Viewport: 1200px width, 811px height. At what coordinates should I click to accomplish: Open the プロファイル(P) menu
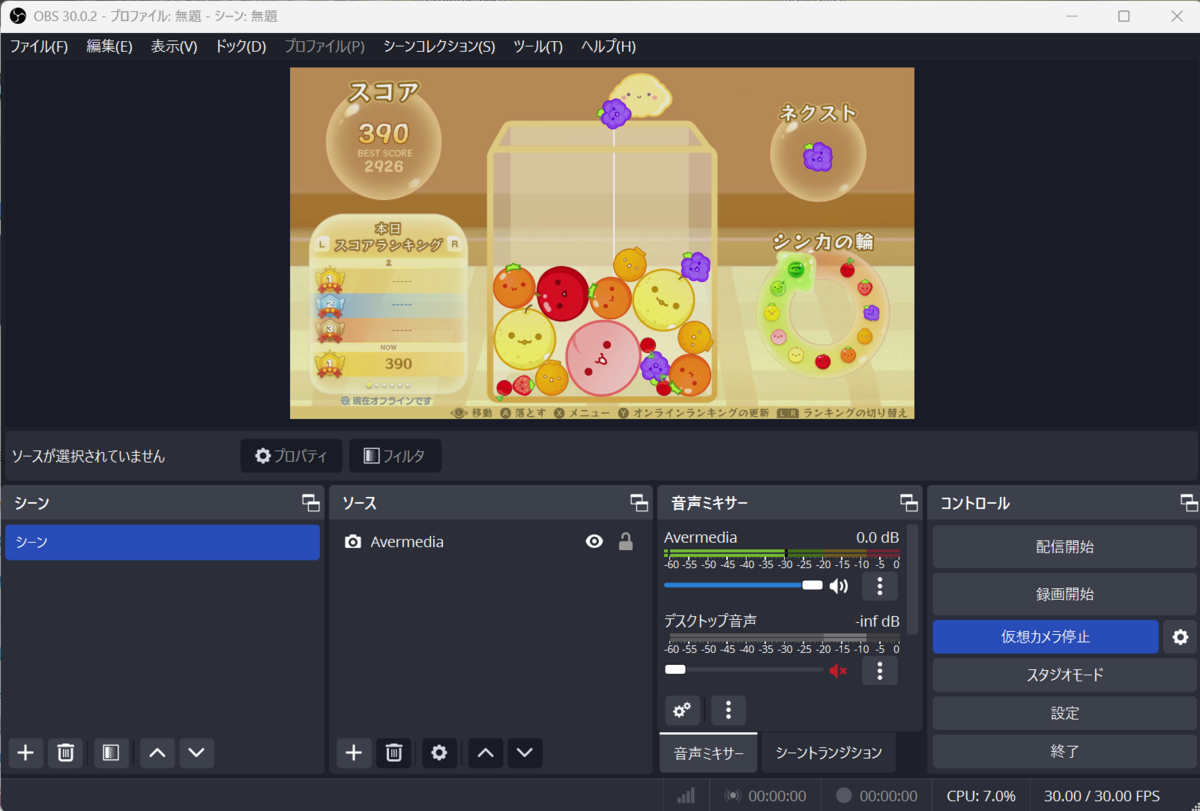coord(324,46)
